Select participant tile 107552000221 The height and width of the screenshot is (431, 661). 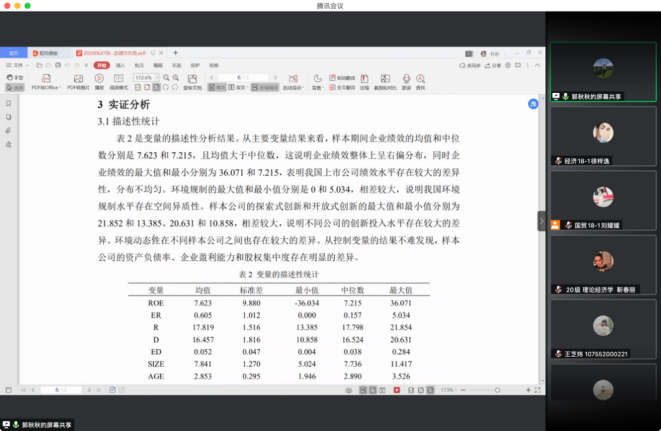click(603, 329)
